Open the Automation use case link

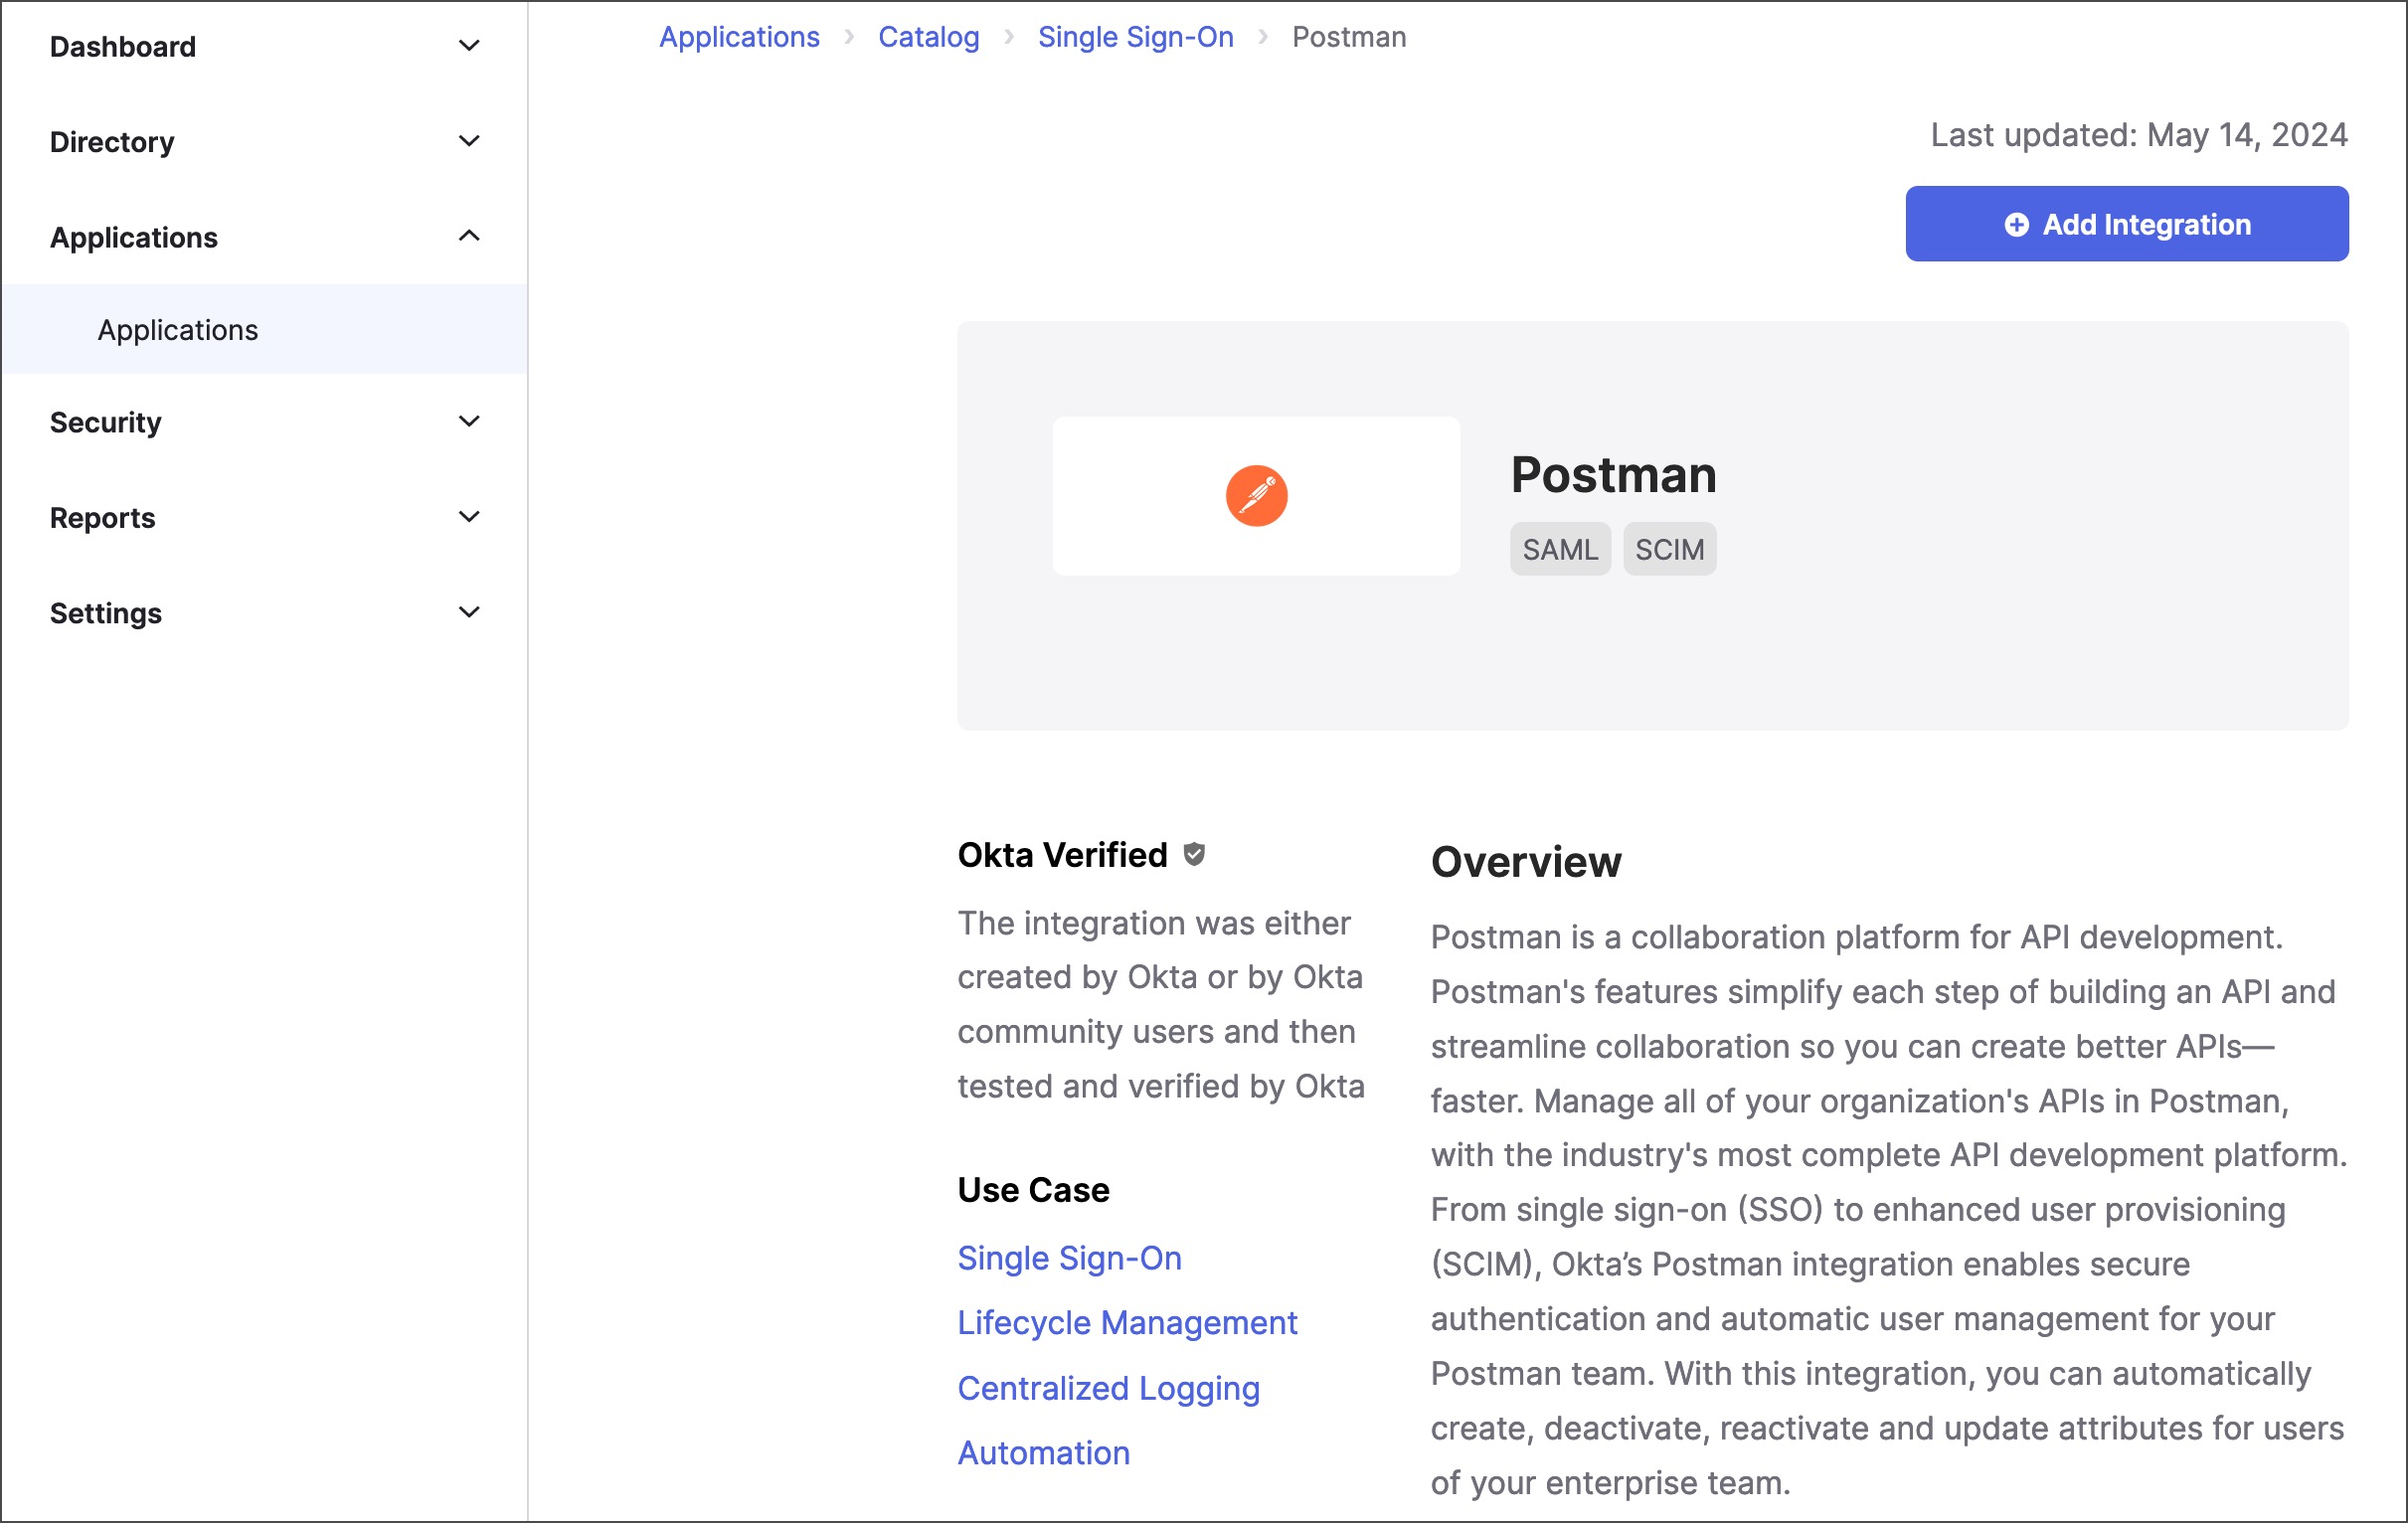point(1043,1453)
